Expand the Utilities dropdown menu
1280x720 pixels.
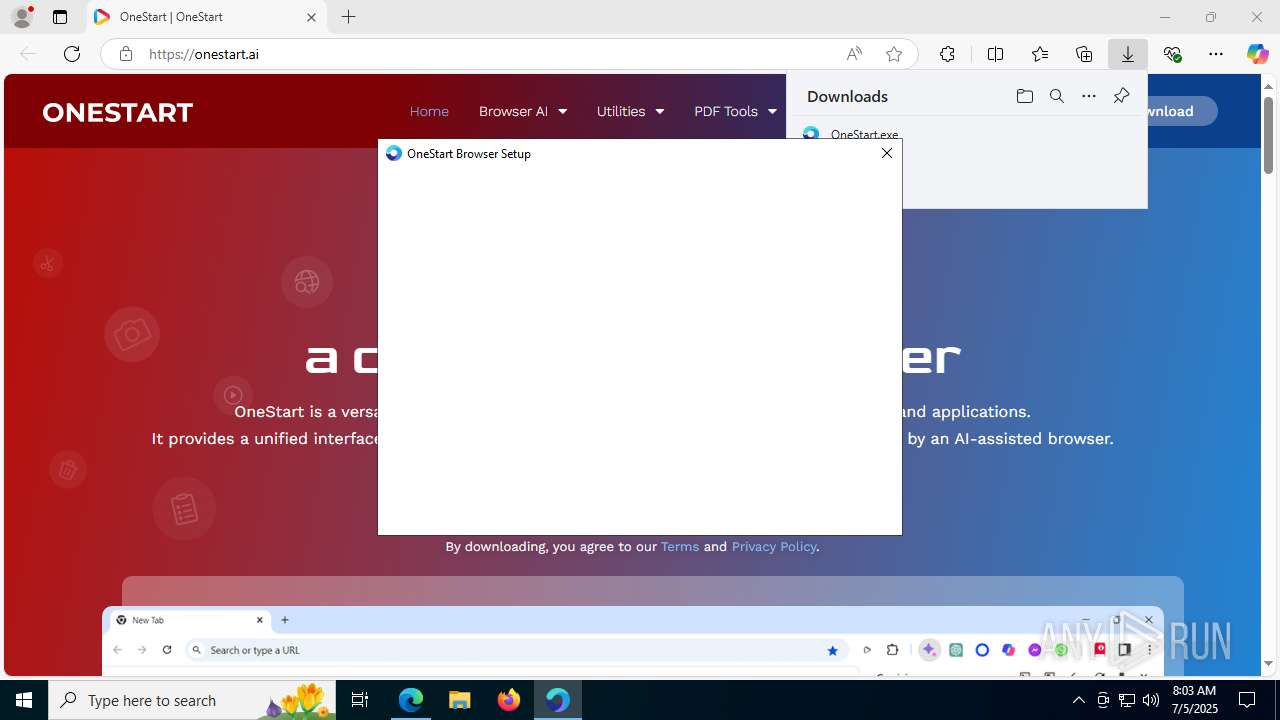click(630, 111)
